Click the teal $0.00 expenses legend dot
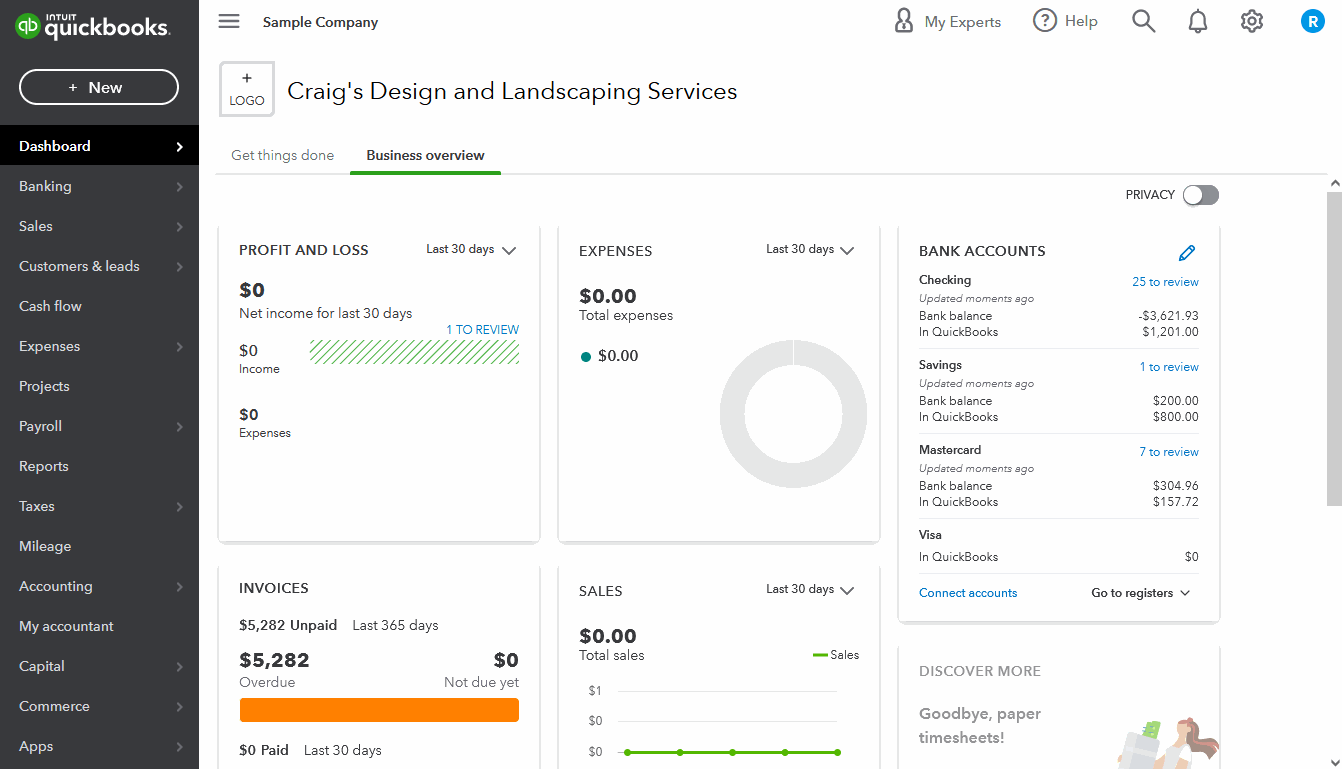1342x769 pixels. (x=586, y=356)
